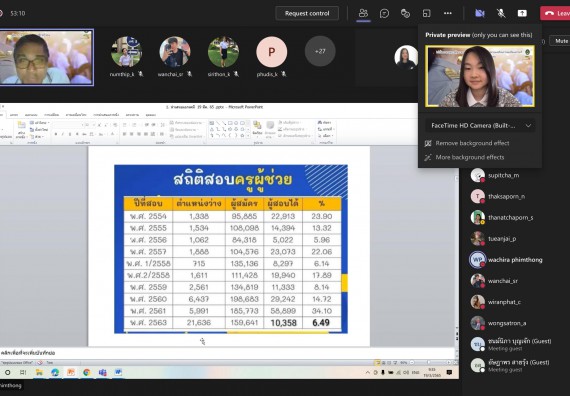
Task: Click the table cell reading 21,636
Action: point(199,323)
